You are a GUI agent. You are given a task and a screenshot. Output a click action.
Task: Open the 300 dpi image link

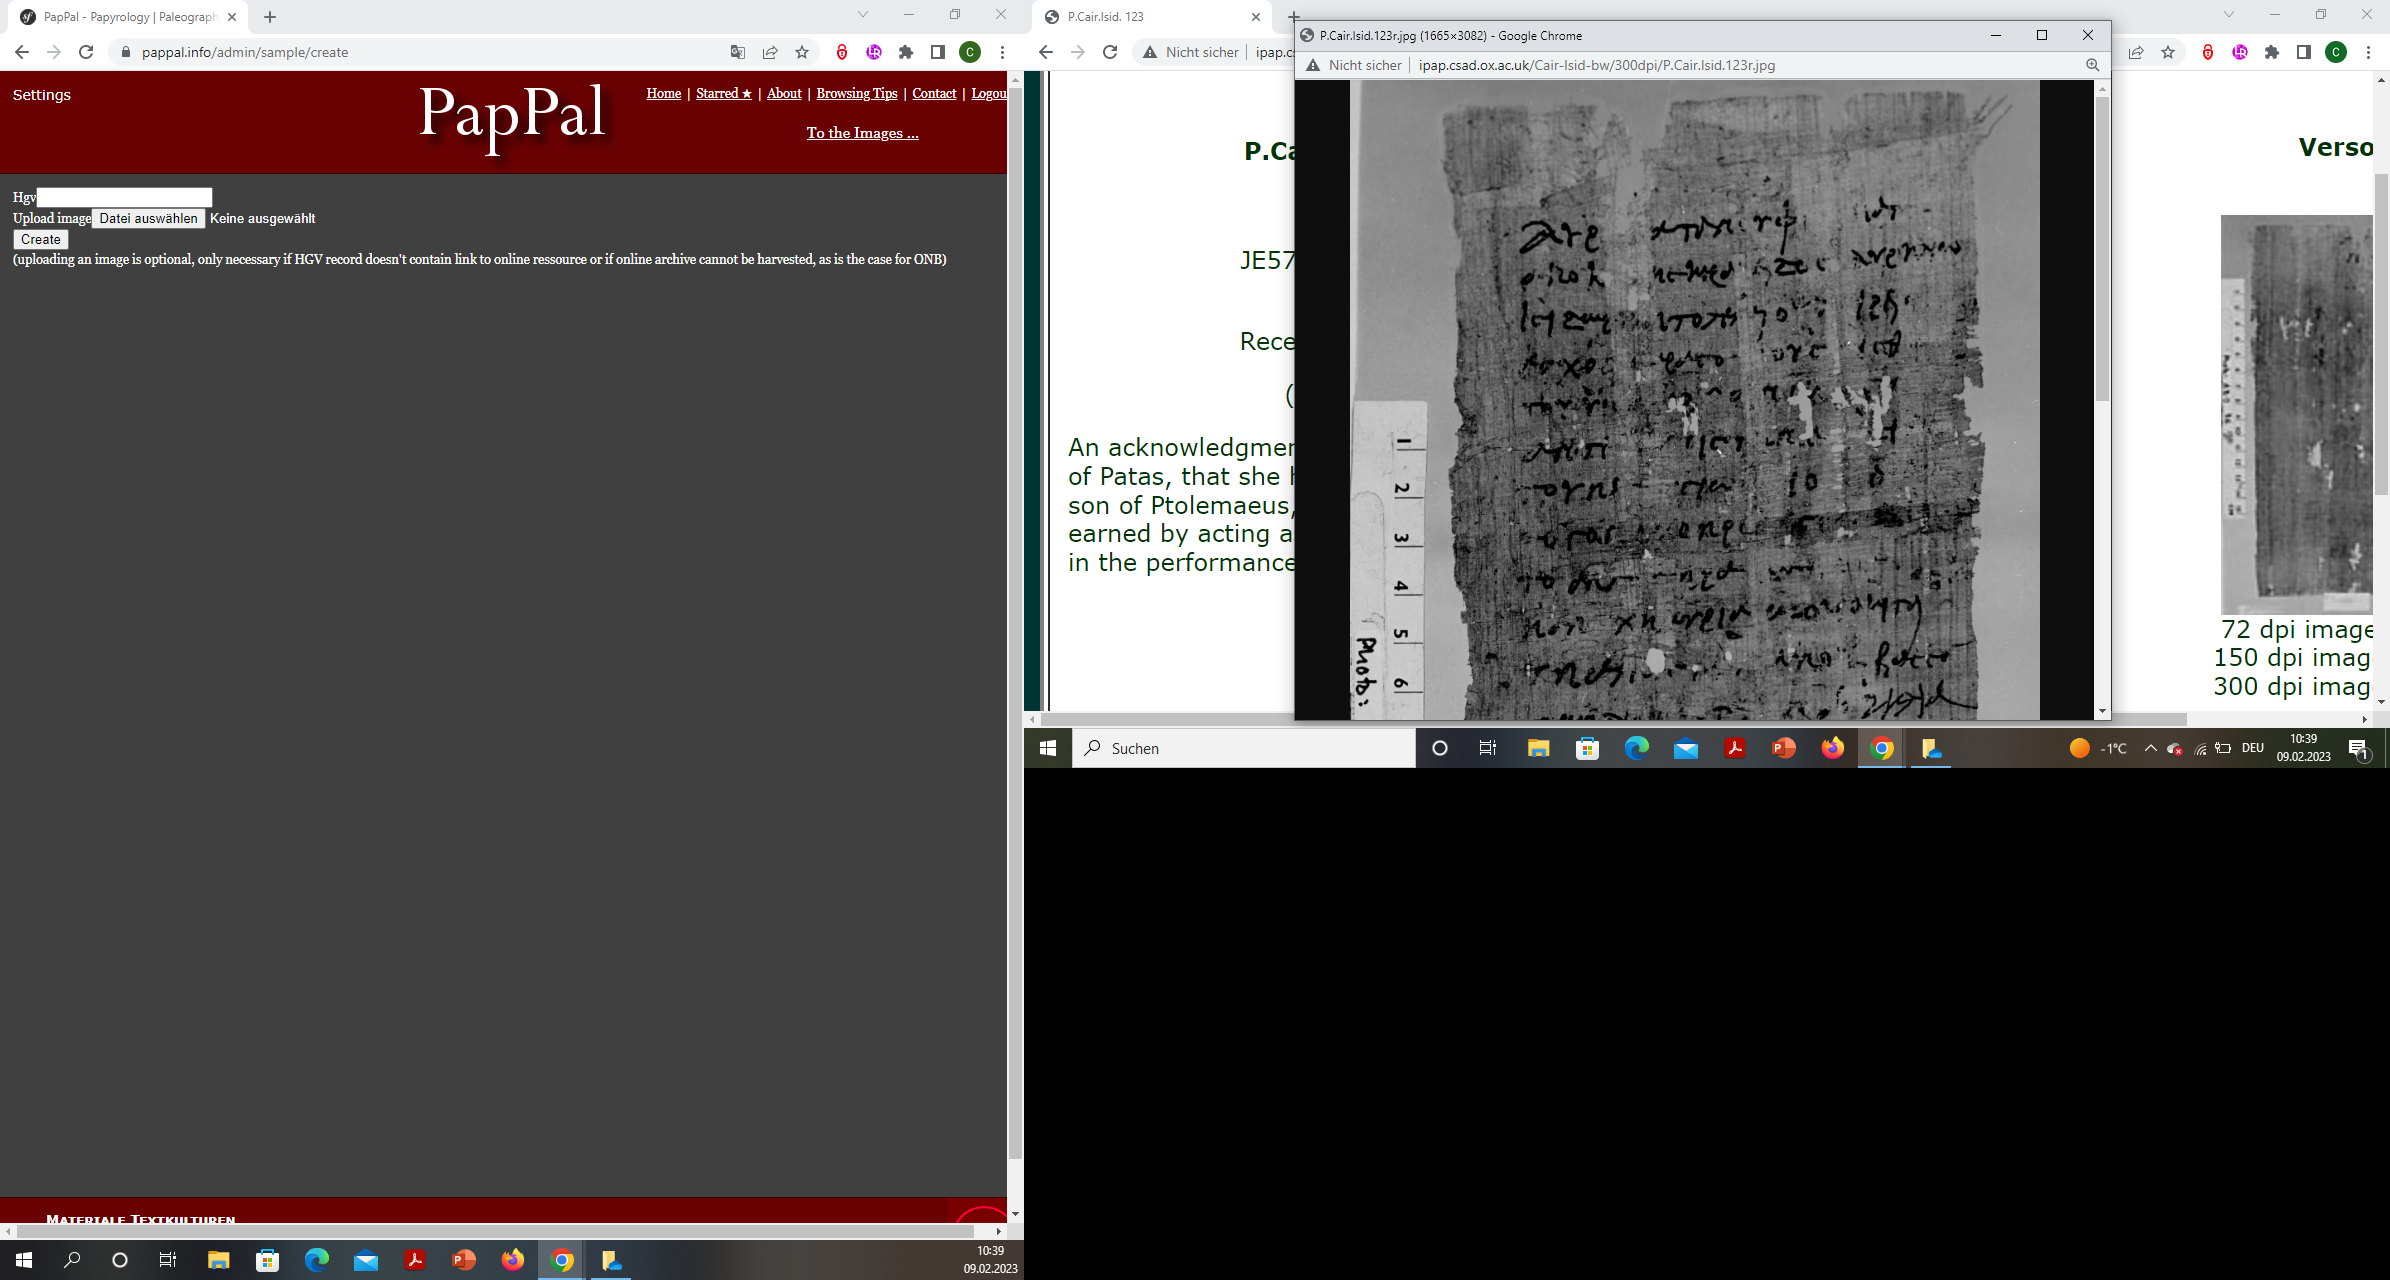coord(2292,686)
